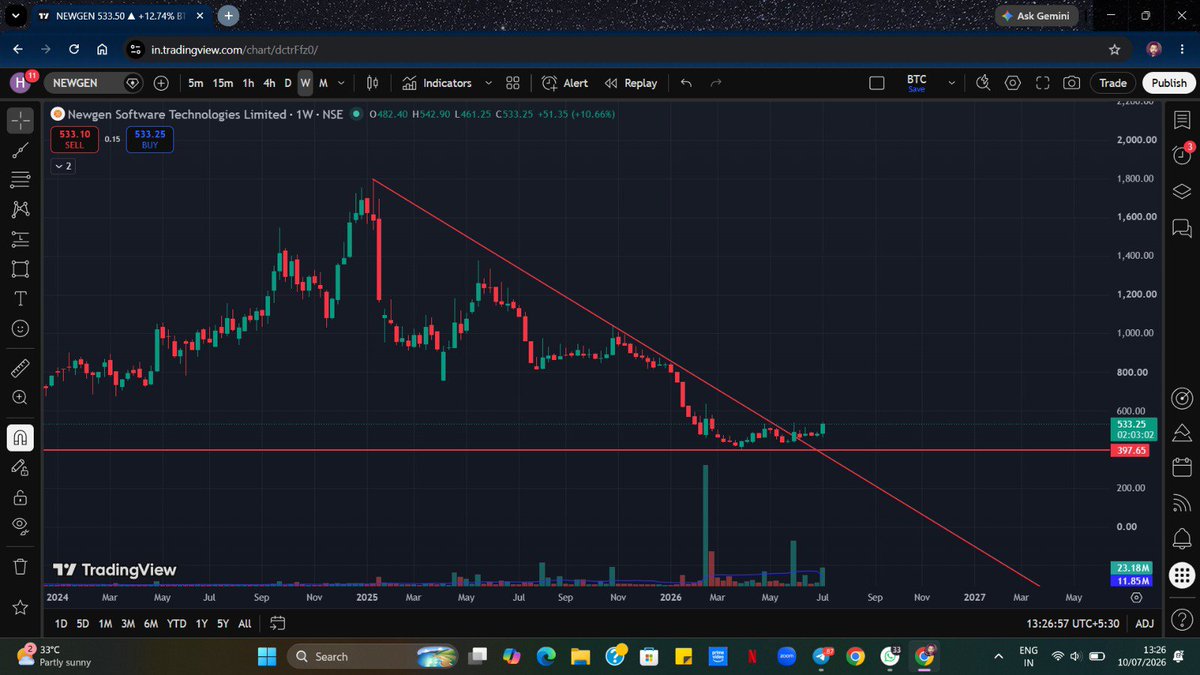Create an Alert
Viewport: 1200px width, 675px height.
(565, 83)
